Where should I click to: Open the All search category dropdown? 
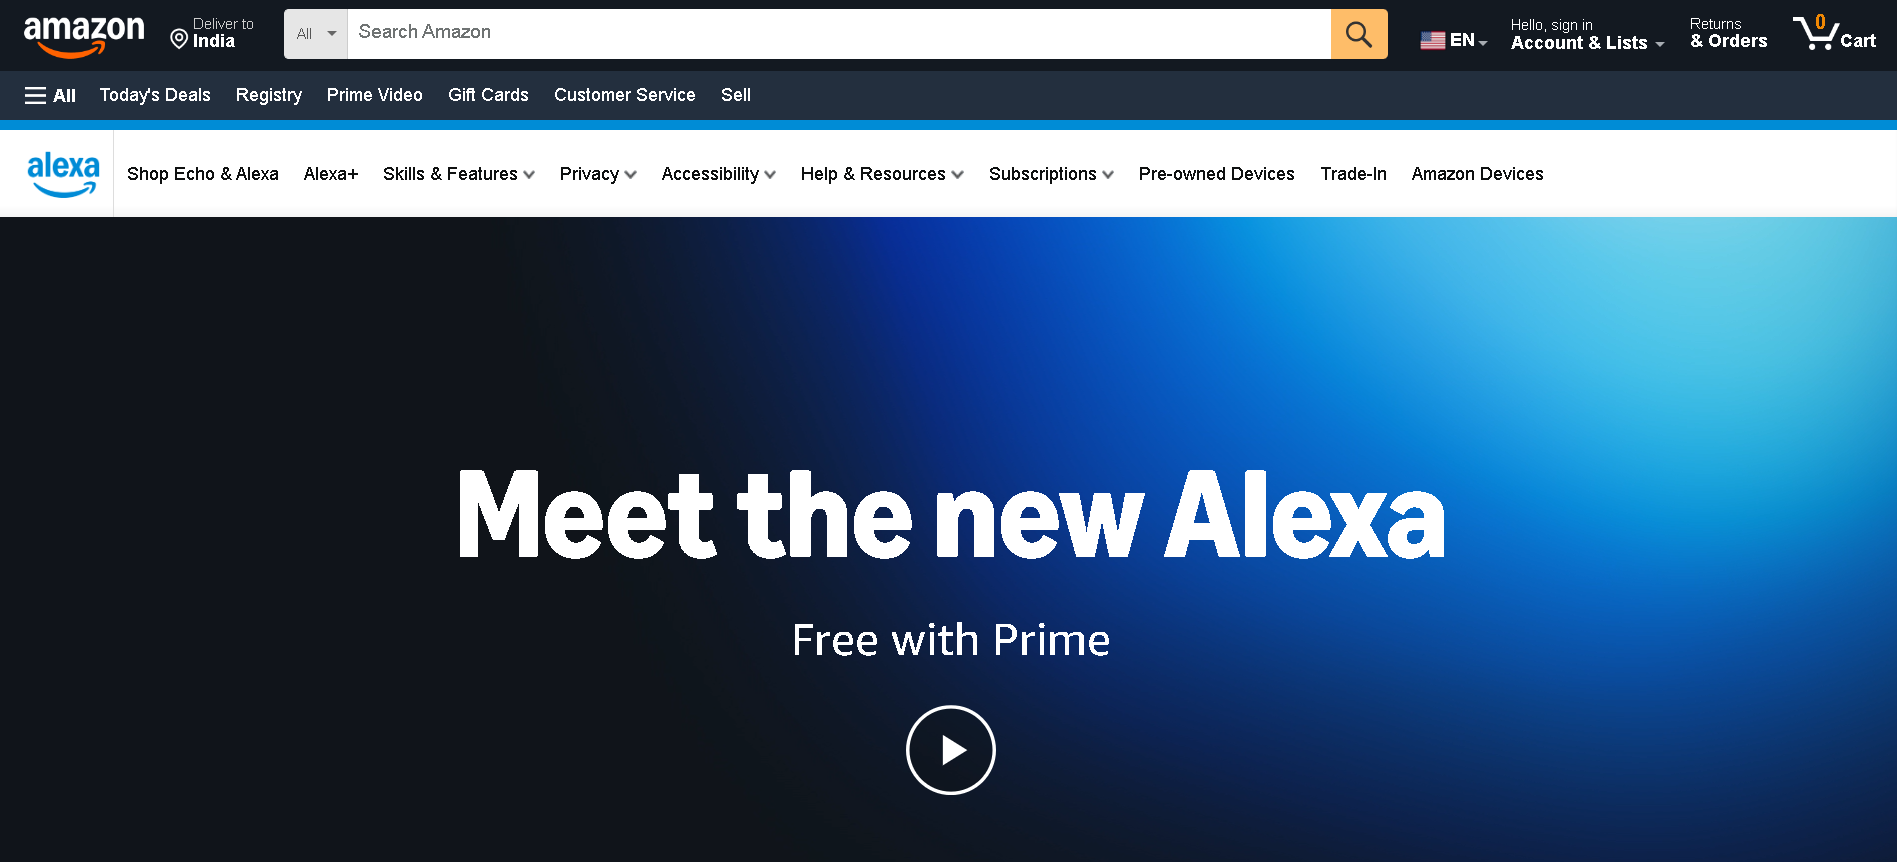(316, 34)
